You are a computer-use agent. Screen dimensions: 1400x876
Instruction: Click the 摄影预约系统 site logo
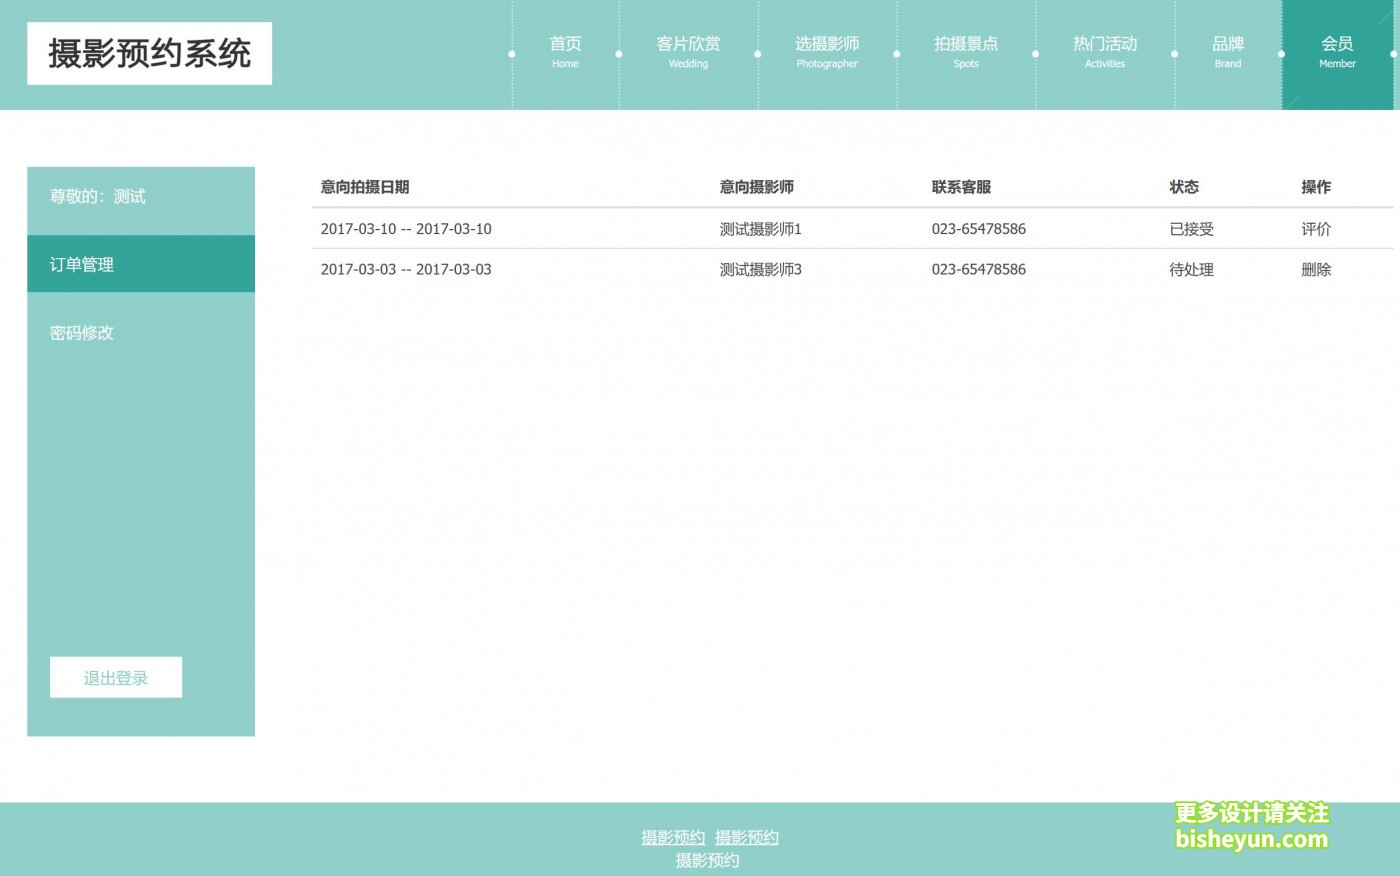(149, 52)
